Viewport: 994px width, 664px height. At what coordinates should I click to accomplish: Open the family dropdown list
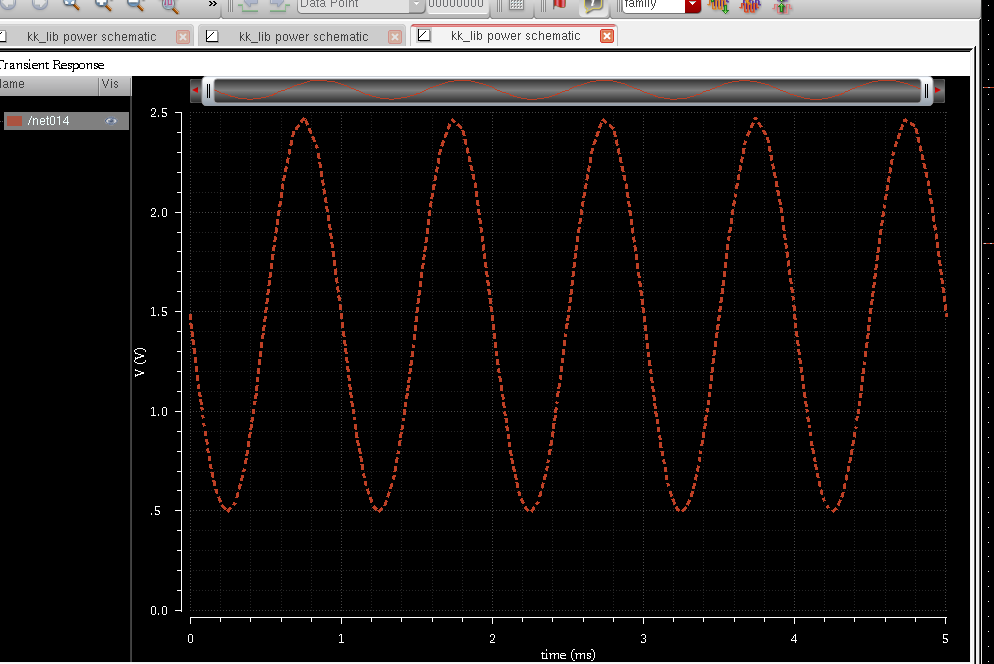pos(693,5)
